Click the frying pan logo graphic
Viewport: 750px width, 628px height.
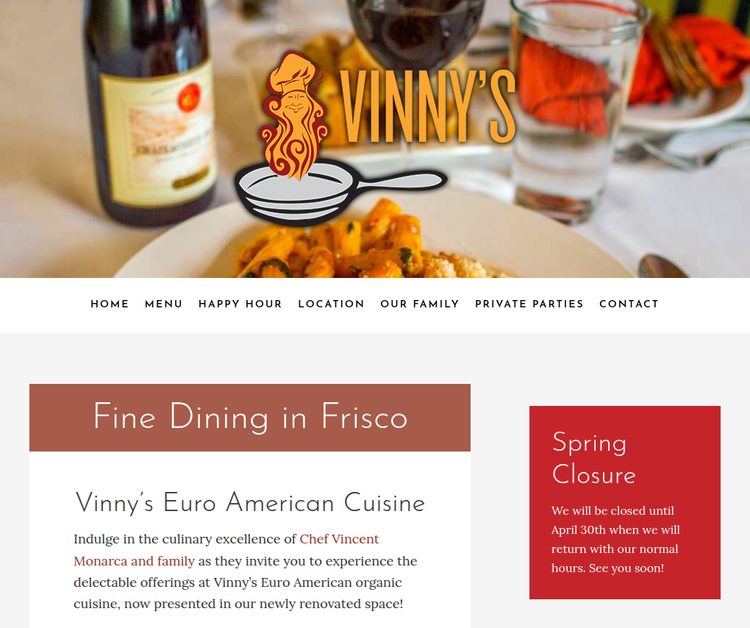[x=341, y=191]
